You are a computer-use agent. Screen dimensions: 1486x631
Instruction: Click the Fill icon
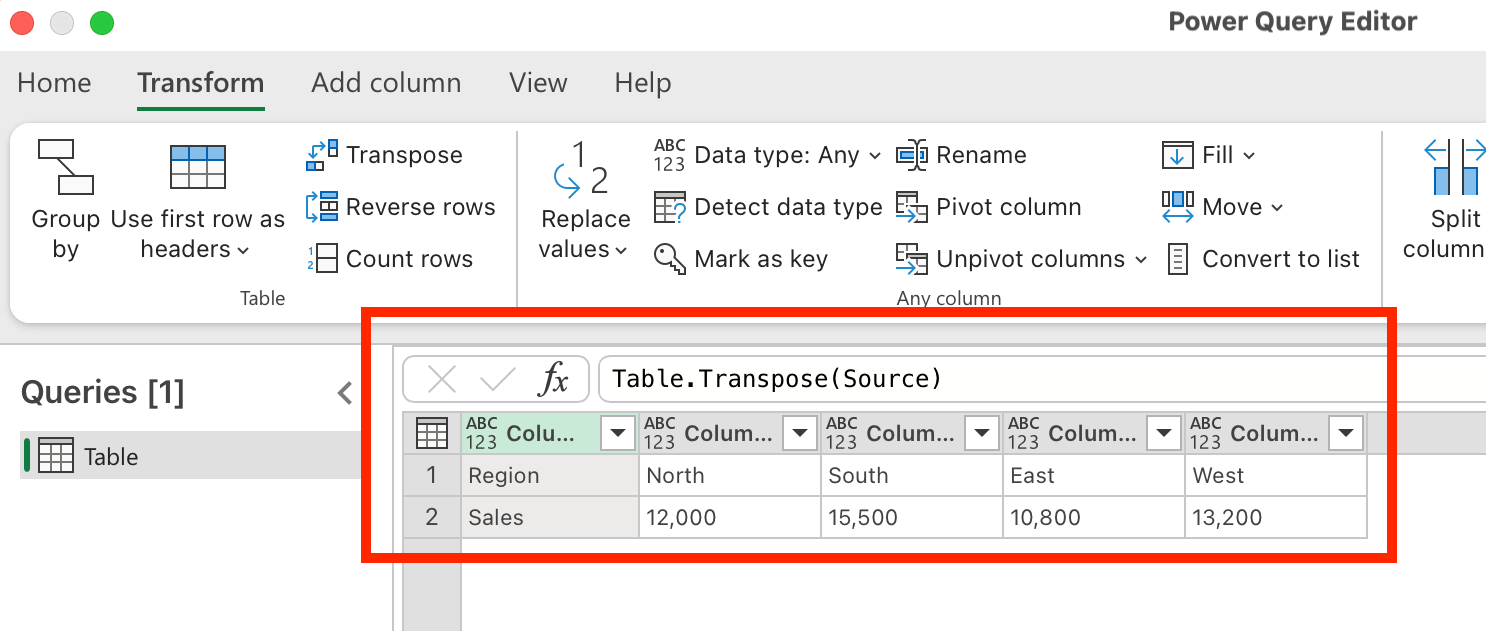tap(1178, 155)
